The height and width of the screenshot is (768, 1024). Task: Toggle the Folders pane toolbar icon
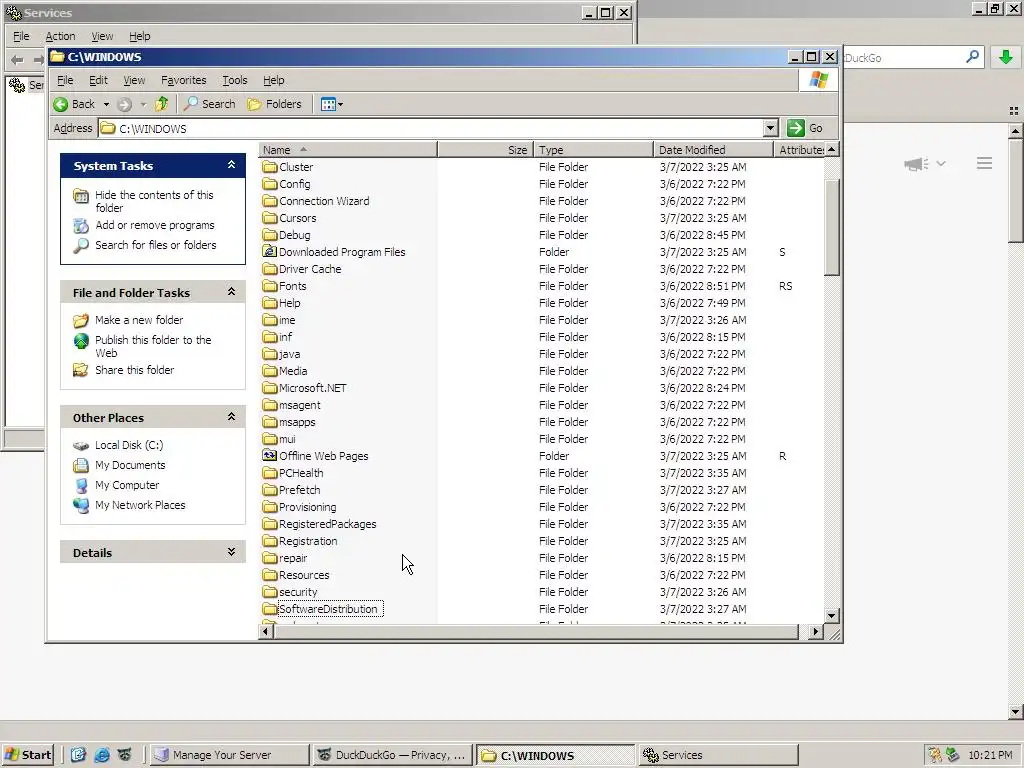click(x=255, y=104)
